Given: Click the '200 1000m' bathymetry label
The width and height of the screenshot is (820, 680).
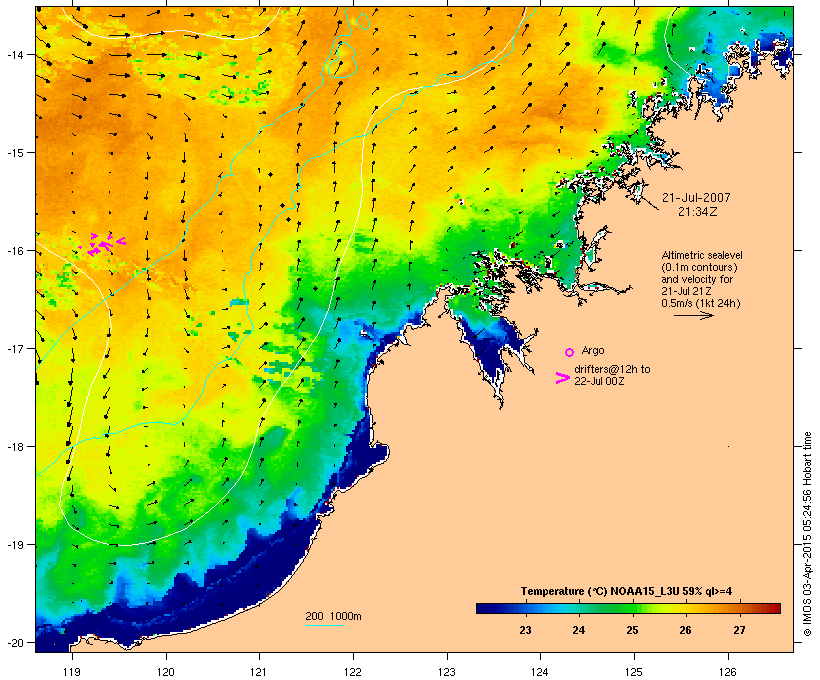Looking at the screenshot, I should click(x=333, y=616).
